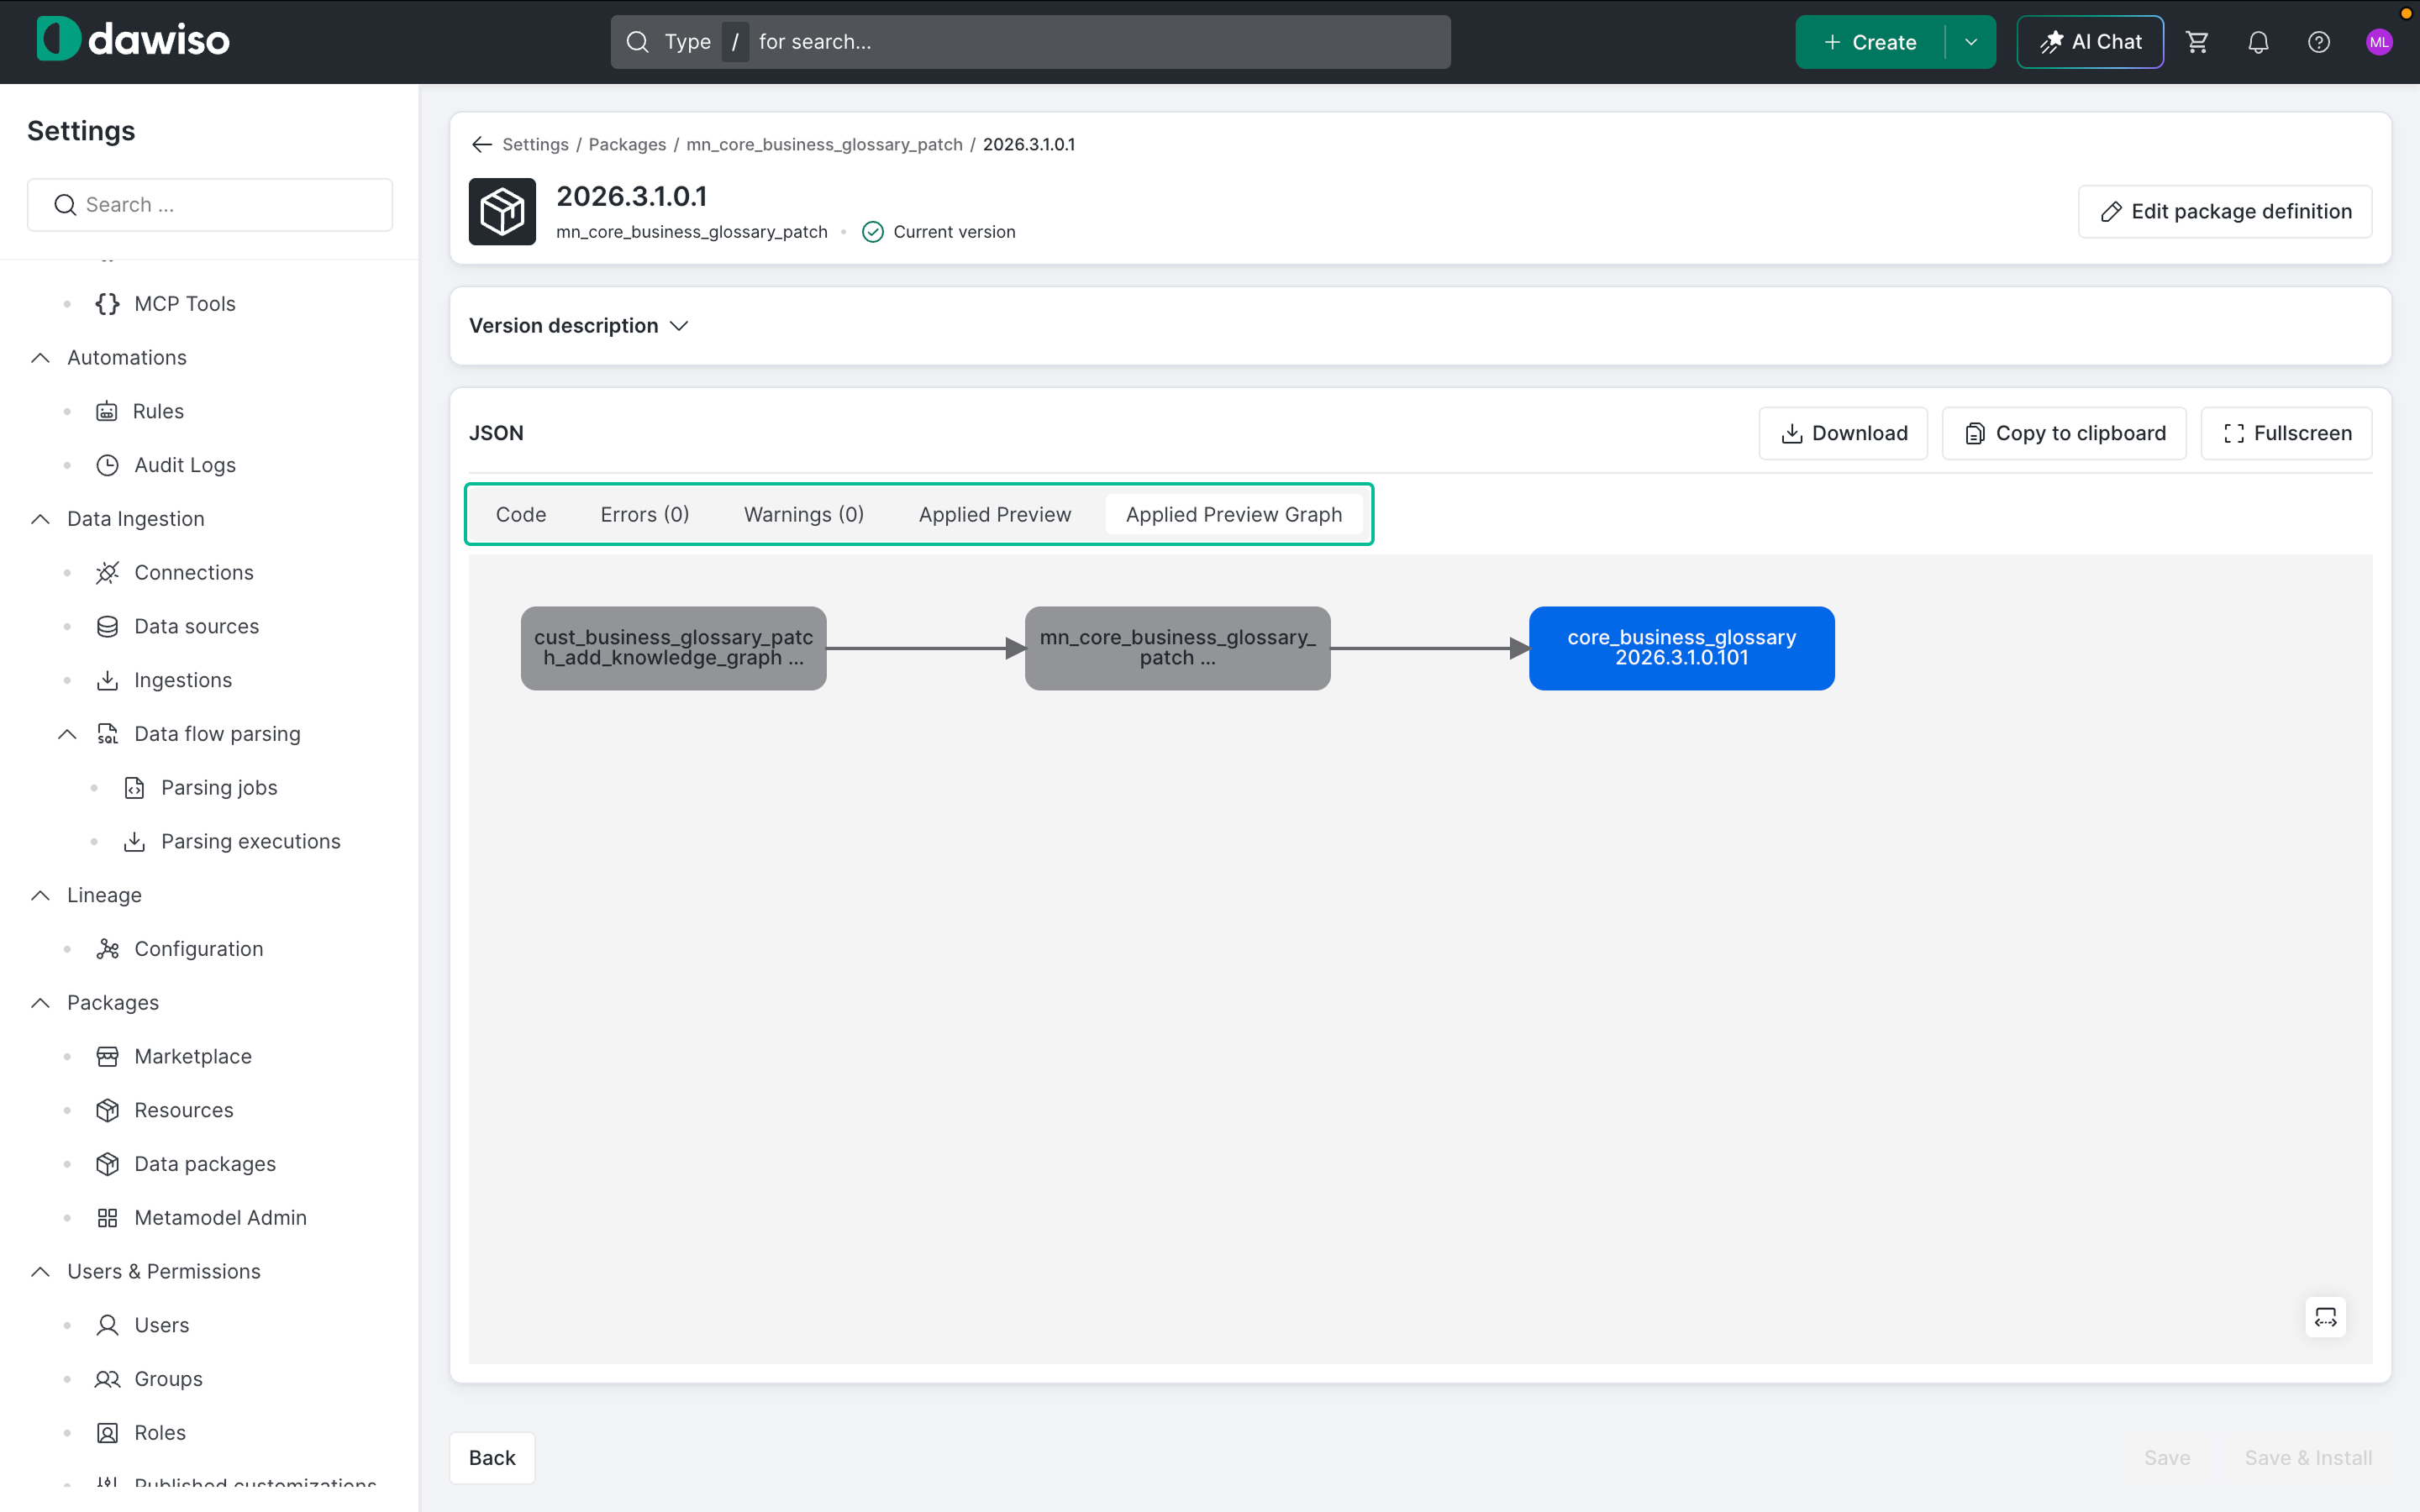Screen dimensions: 2420x1512
Task: Go to Connections
Action: pyautogui.click(x=193, y=572)
